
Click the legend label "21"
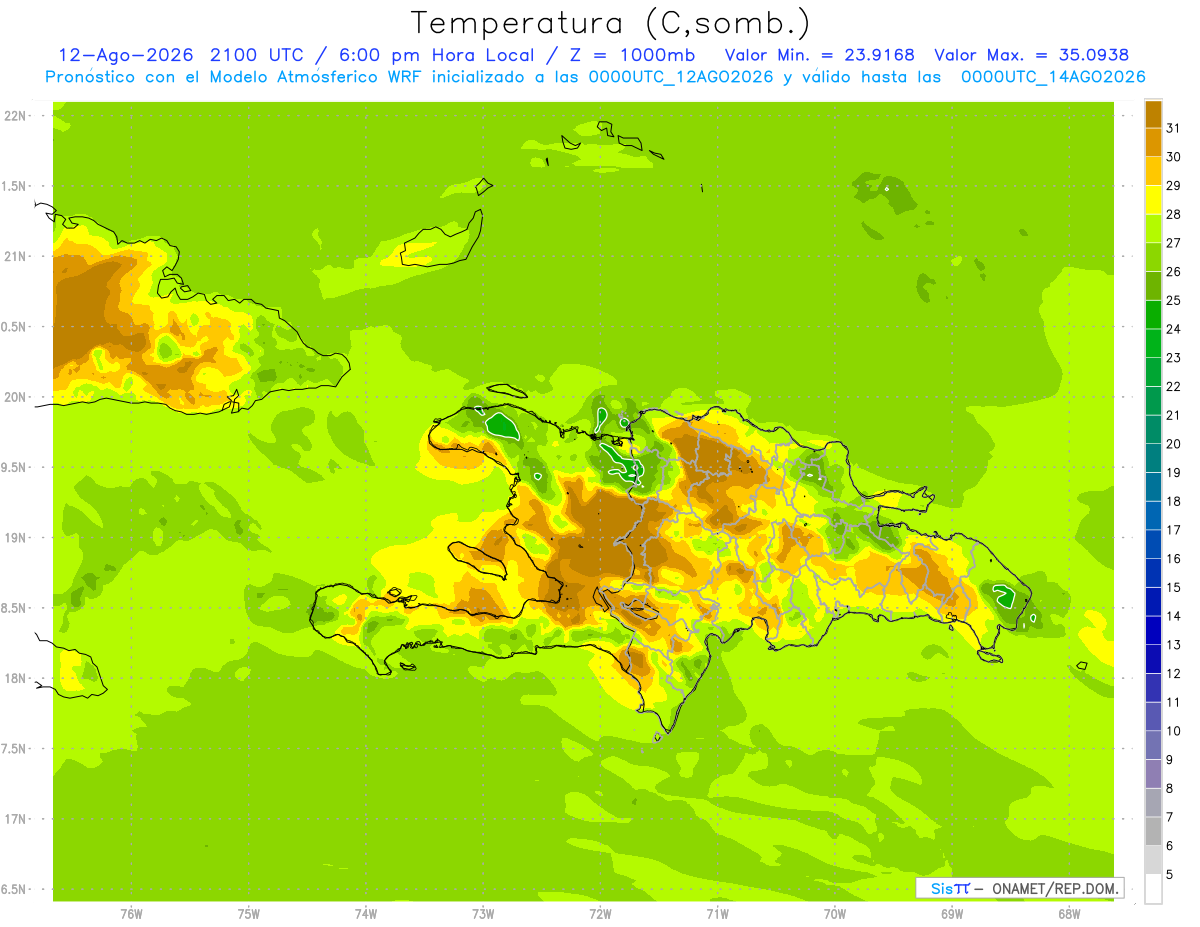1174,415
